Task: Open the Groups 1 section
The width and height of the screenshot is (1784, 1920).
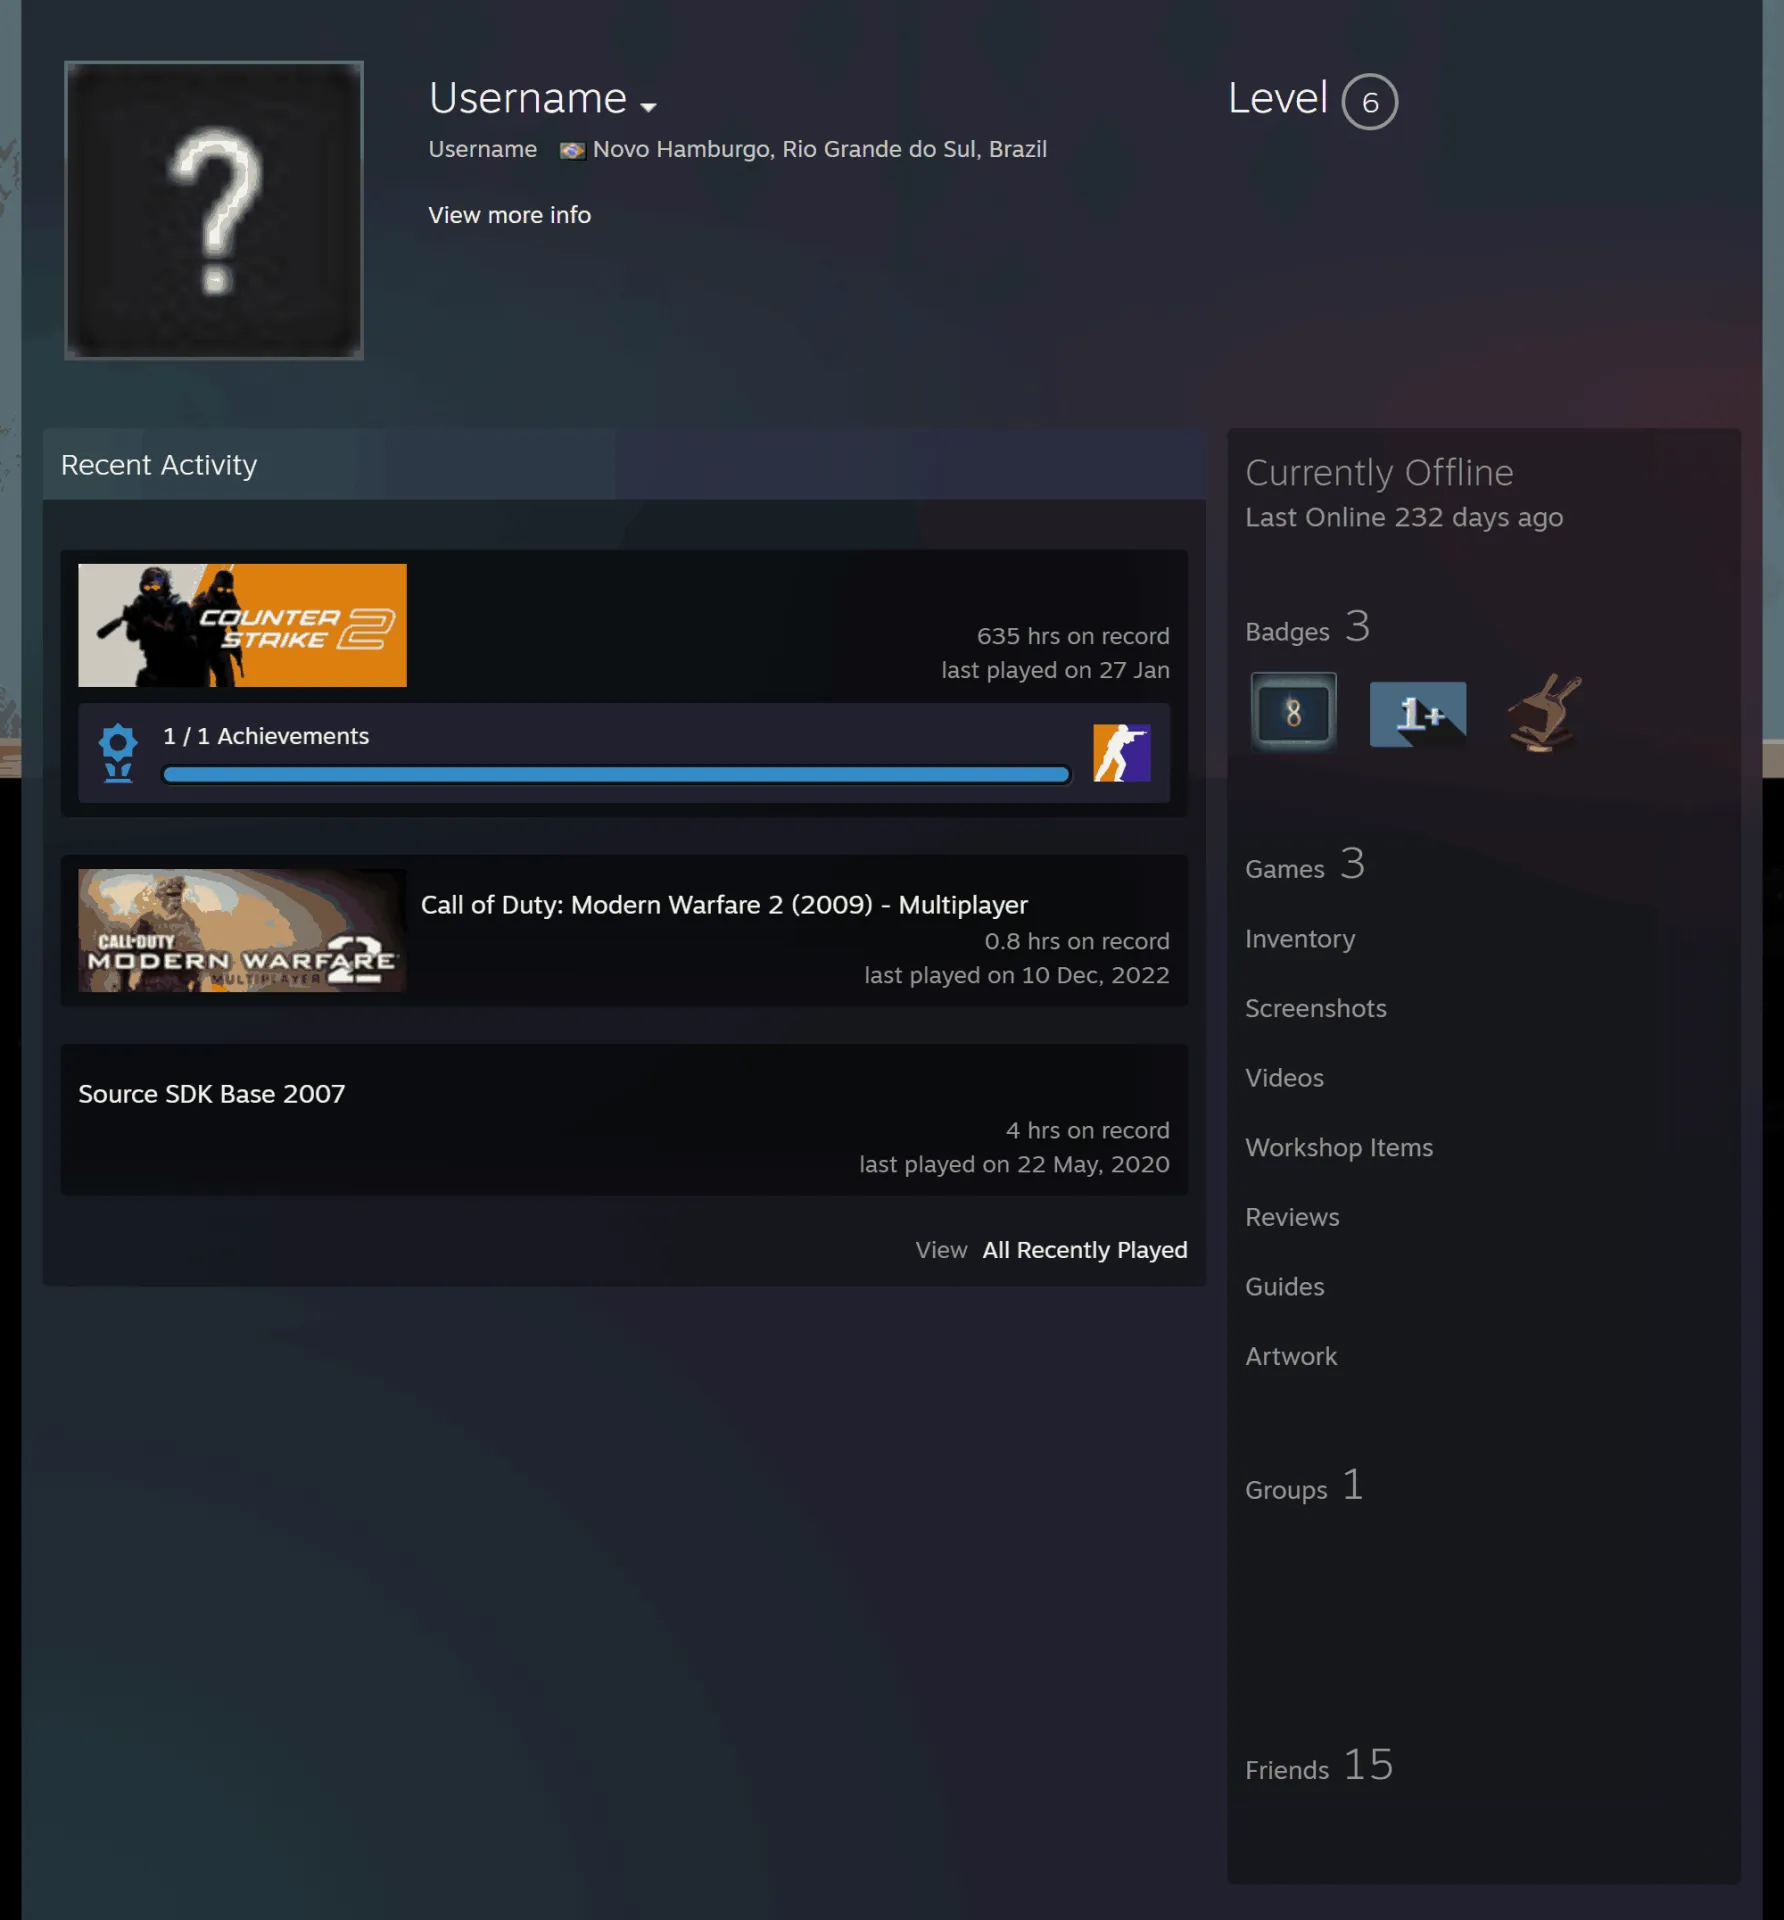Action: (x=1304, y=1486)
